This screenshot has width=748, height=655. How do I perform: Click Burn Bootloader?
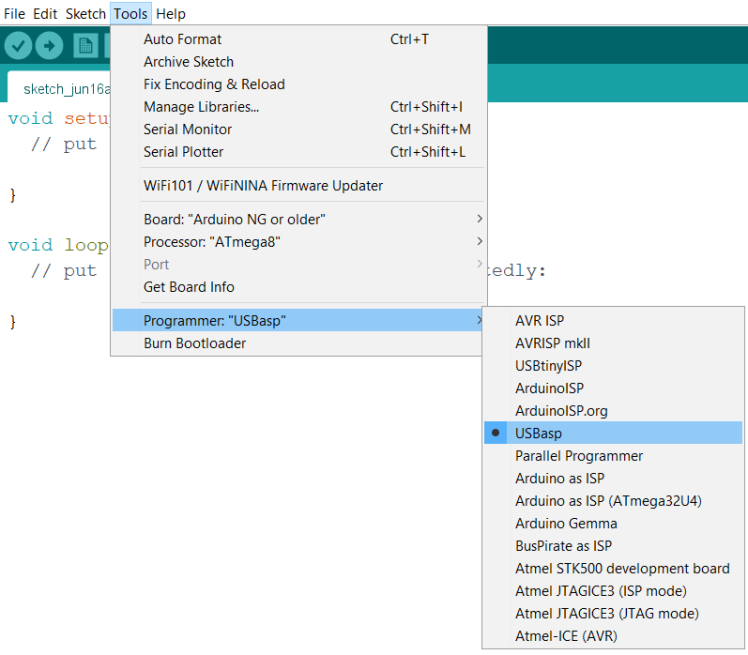pos(194,343)
